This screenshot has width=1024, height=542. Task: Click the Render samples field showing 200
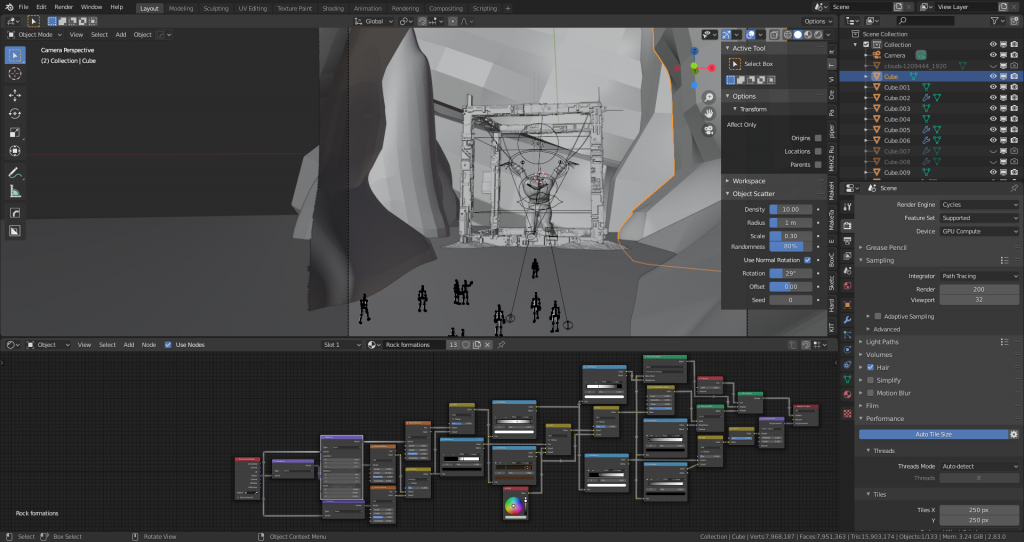(x=979, y=288)
